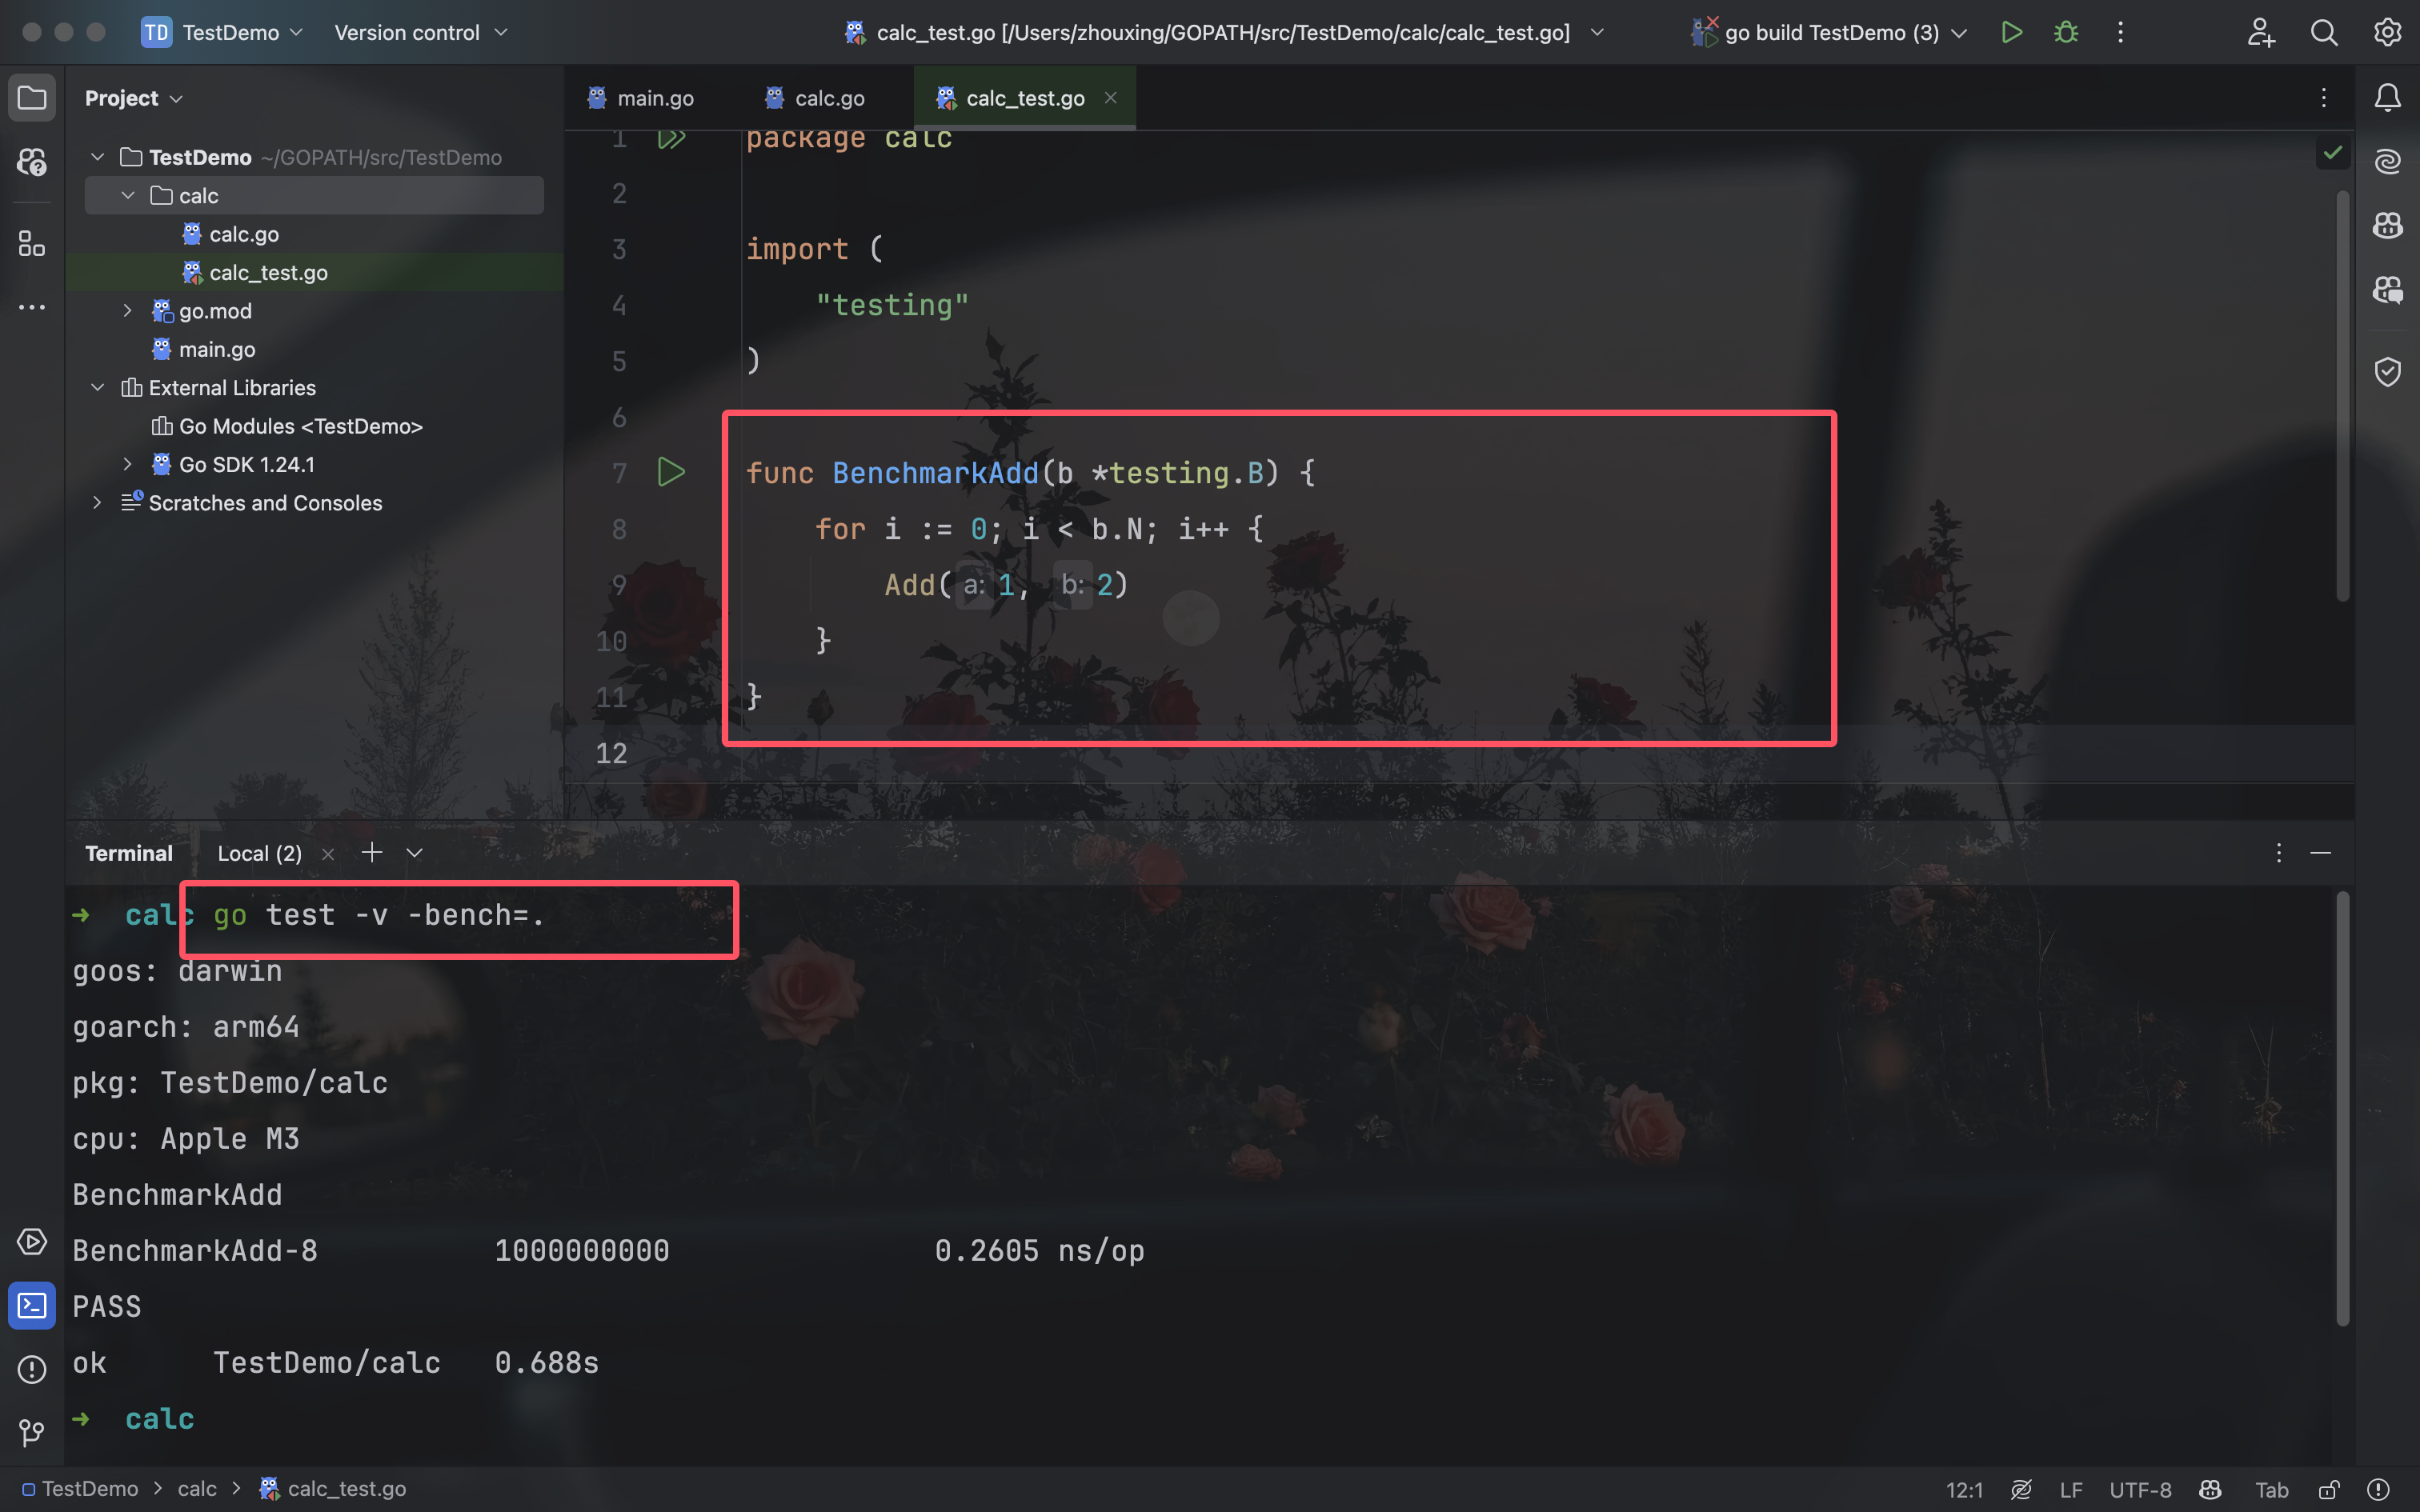Open the Services tool window icon
2420x1512 pixels.
pos(32,1242)
